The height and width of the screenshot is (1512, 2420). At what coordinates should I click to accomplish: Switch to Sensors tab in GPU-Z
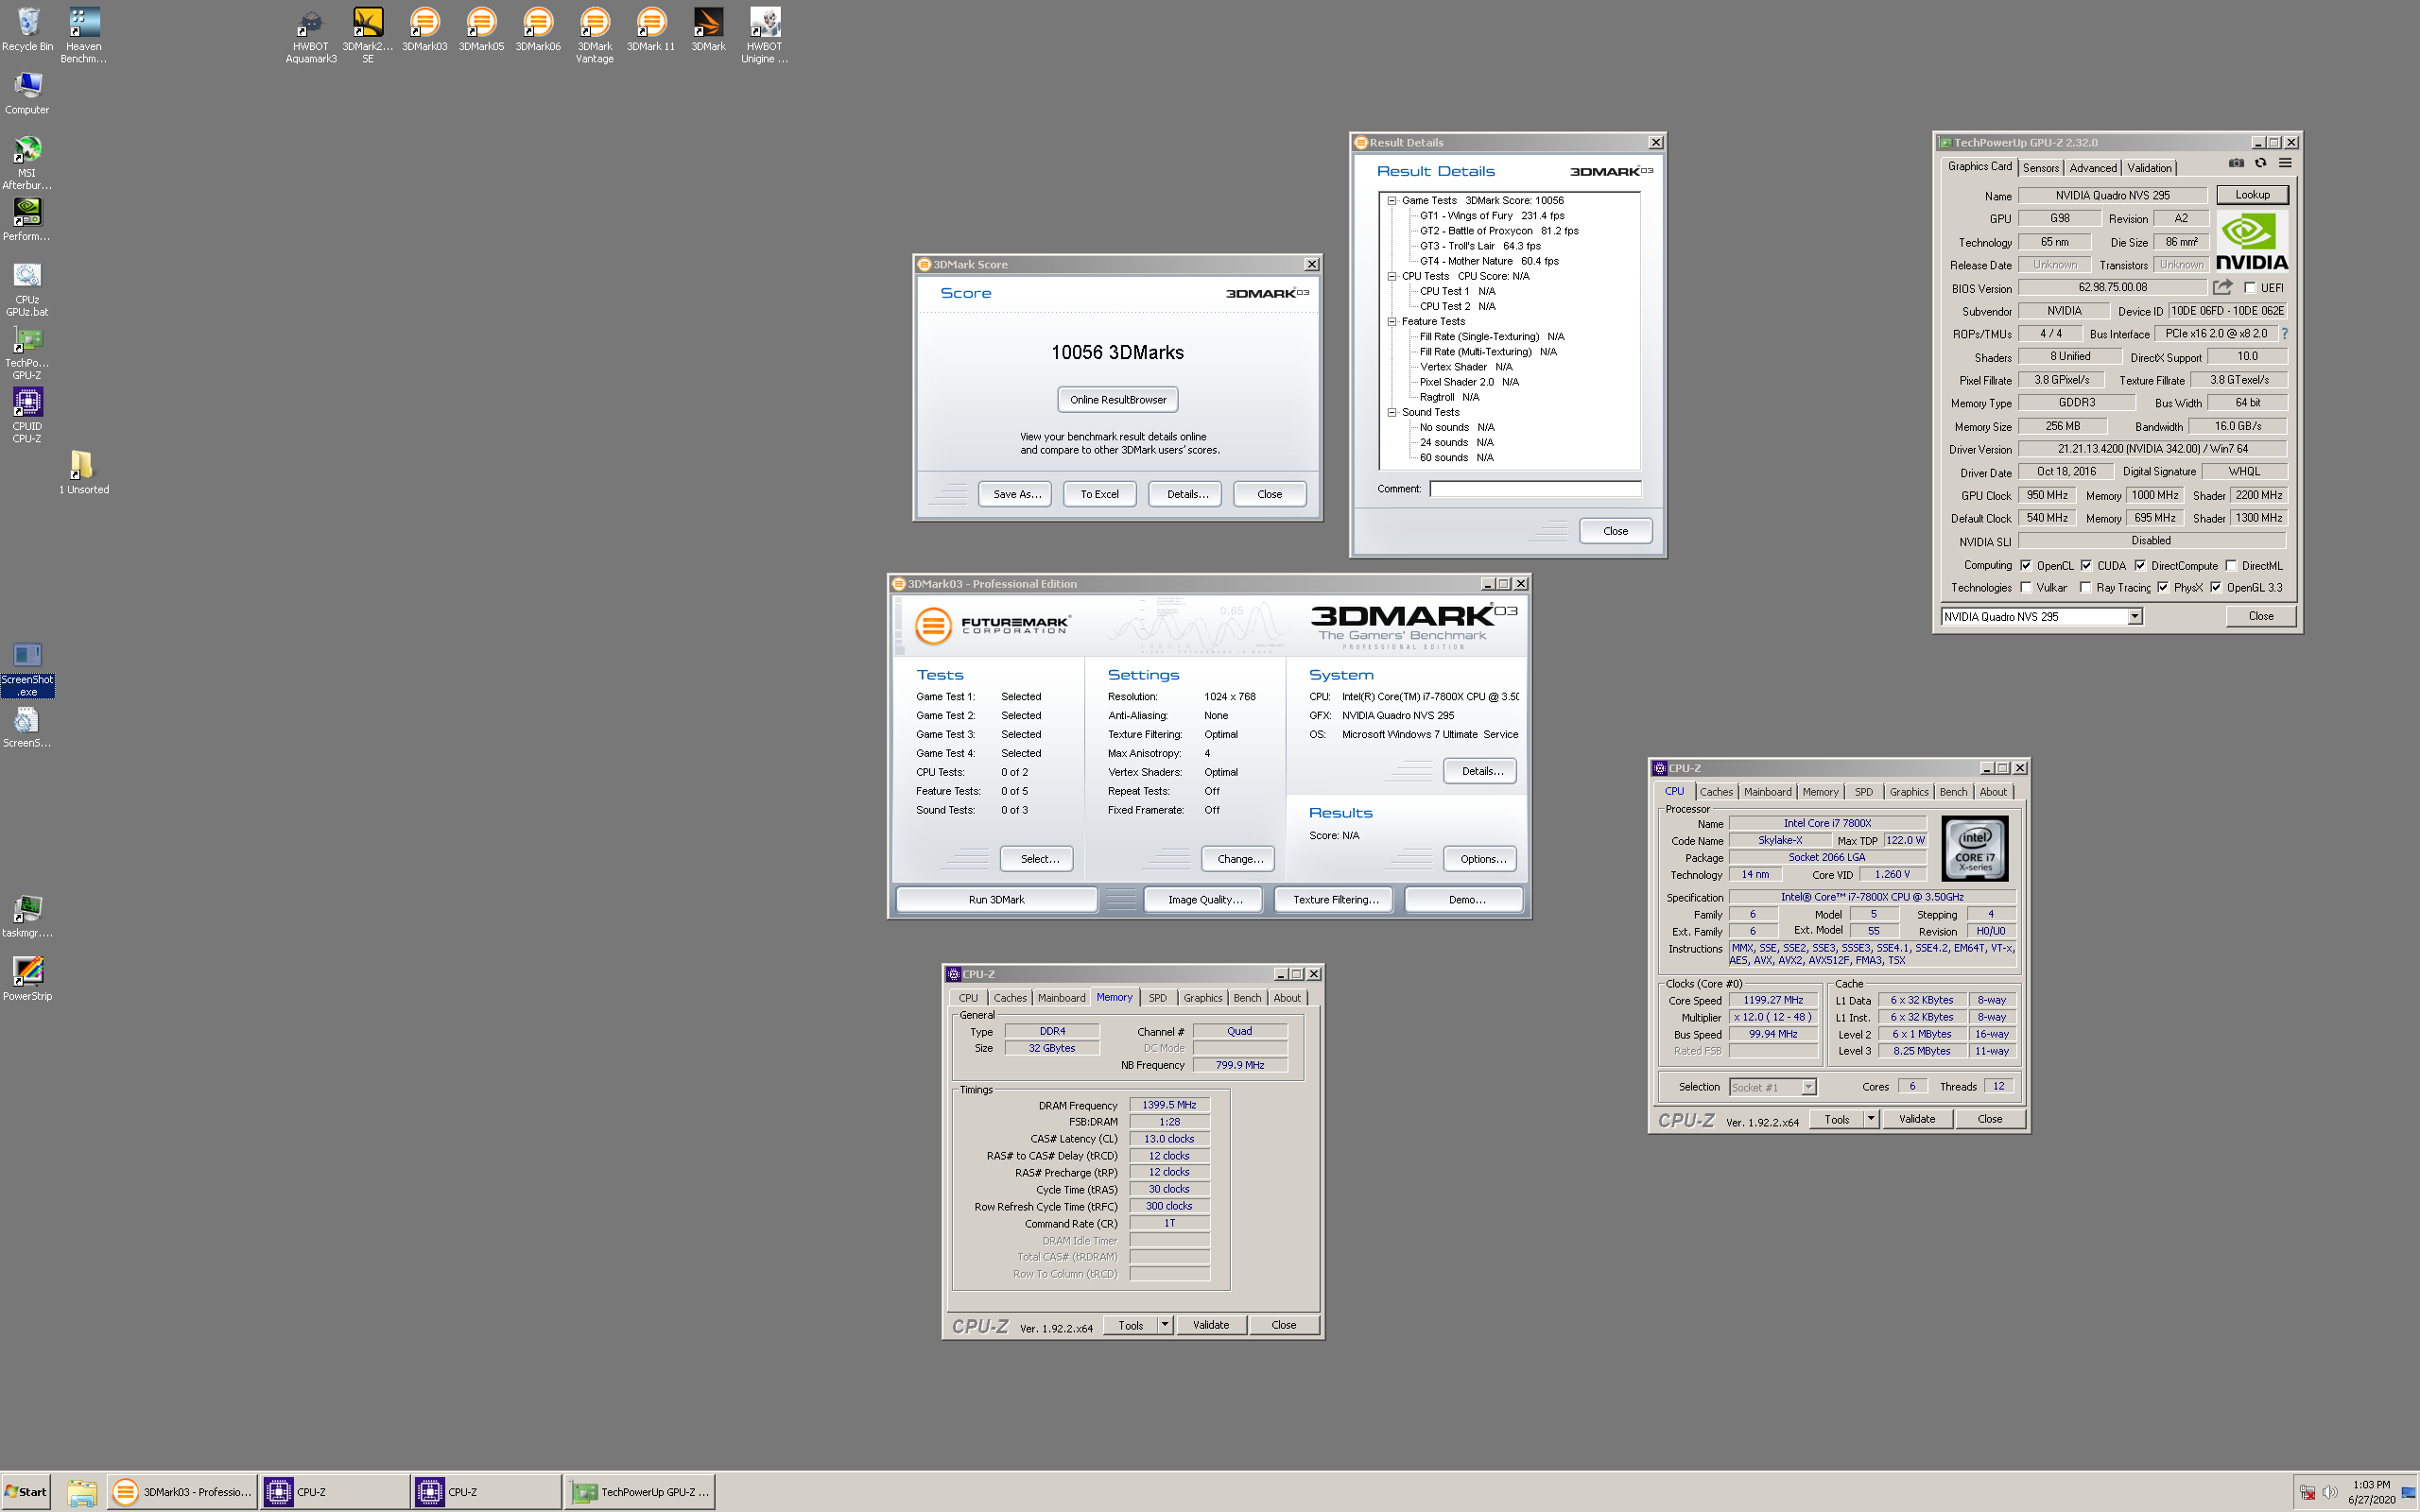[x=2041, y=167]
